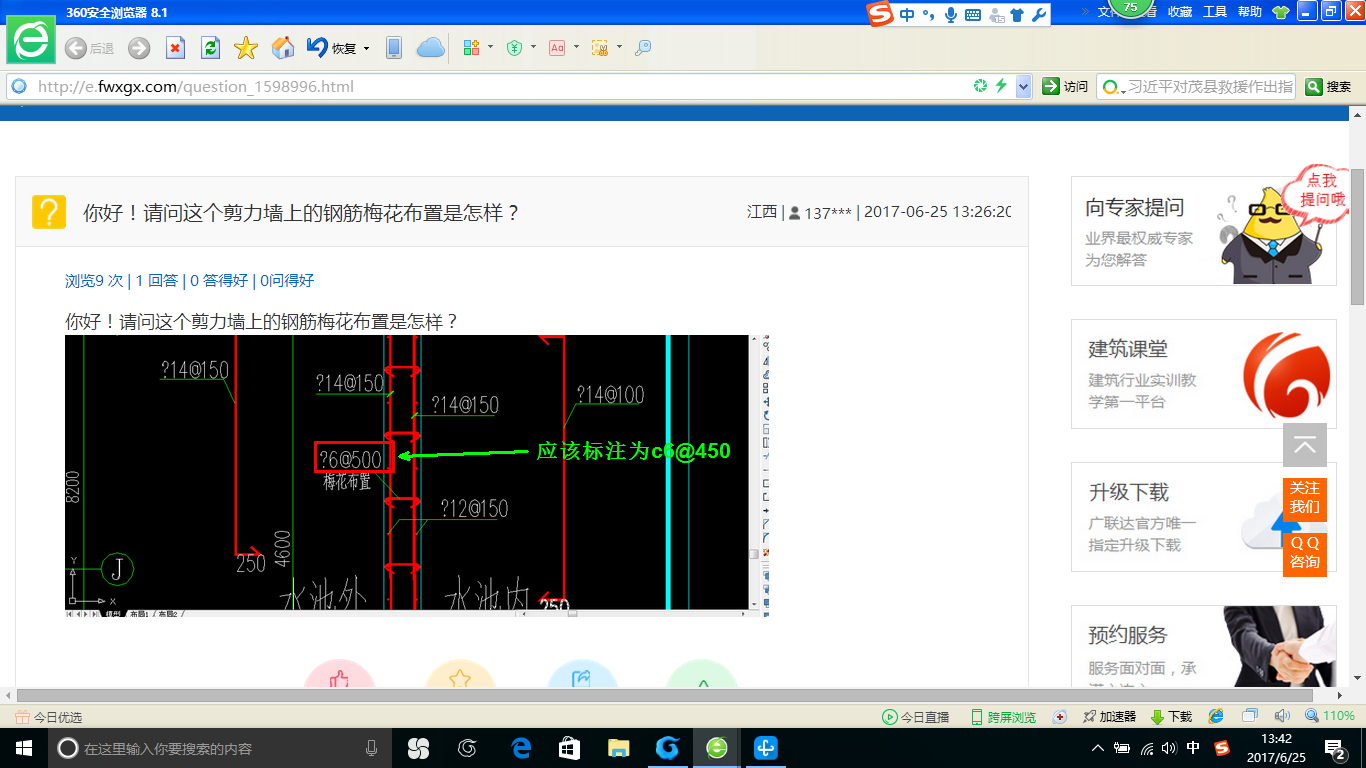Viewport: 1366px width, 768px height.
Task: Click the 今日直播 live button
Action: click(916, 717)
